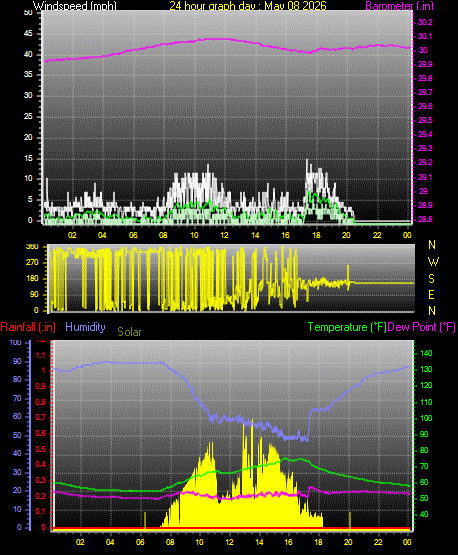The image size is (458, 555).
Task: Click the '45' windspeed axis value
Action: point(28,34)
